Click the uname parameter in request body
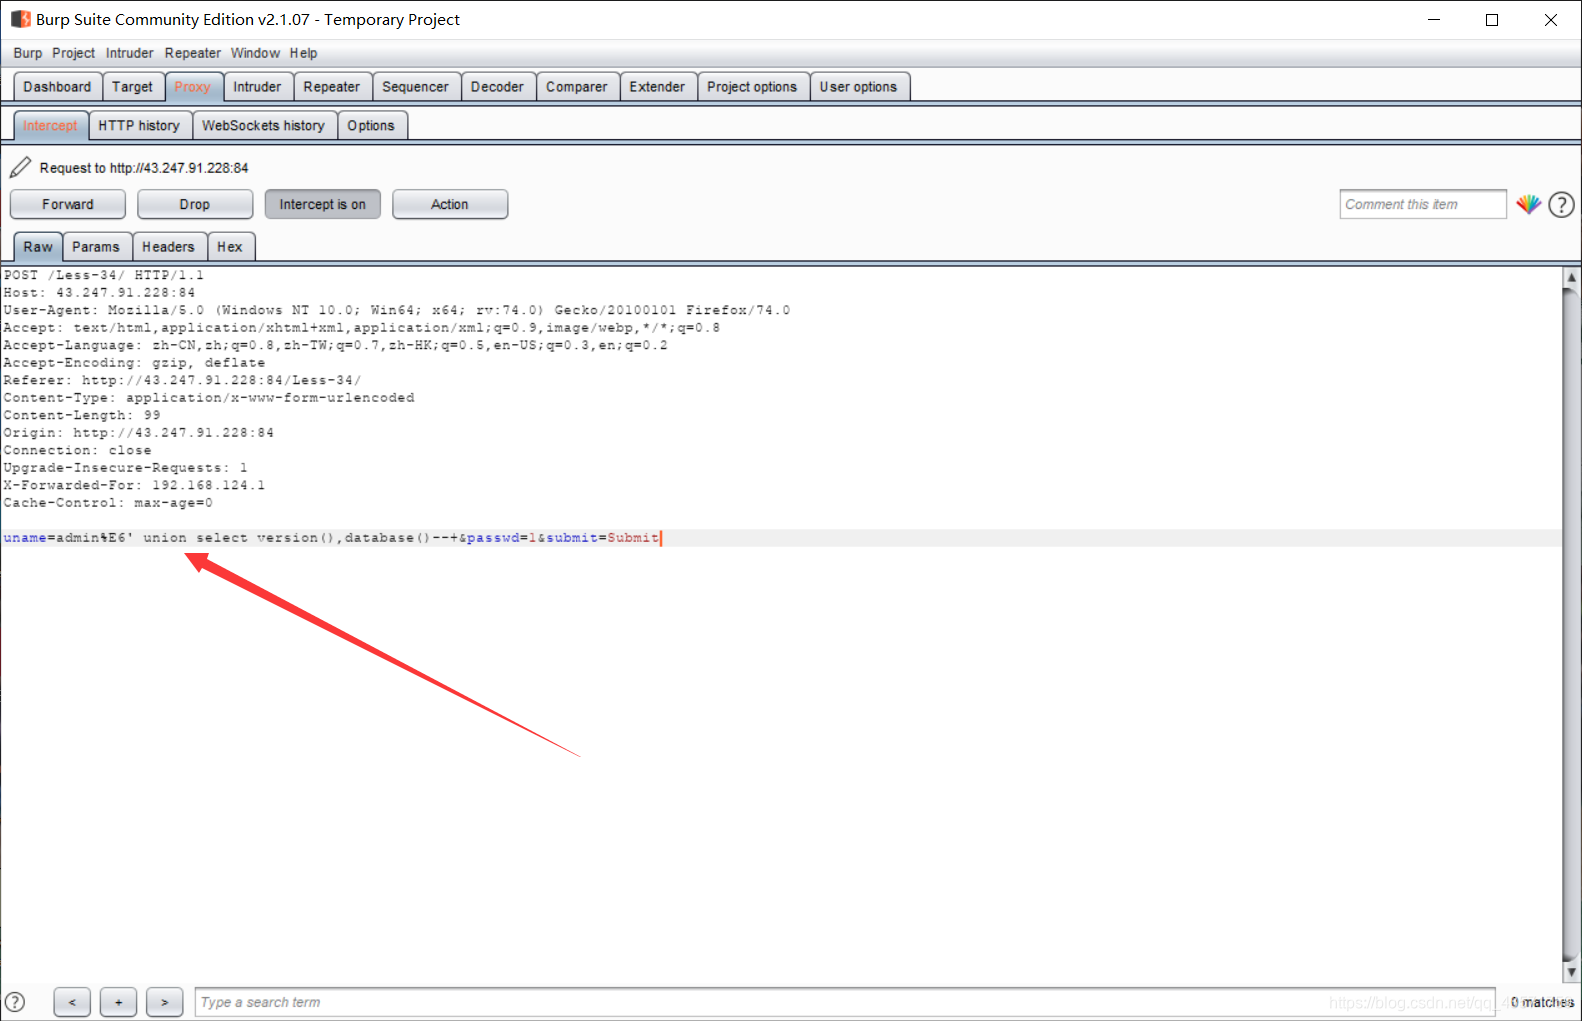The width and height of the screenshot is (1582, 1021). pyautogui.click(x=25, y=538)
